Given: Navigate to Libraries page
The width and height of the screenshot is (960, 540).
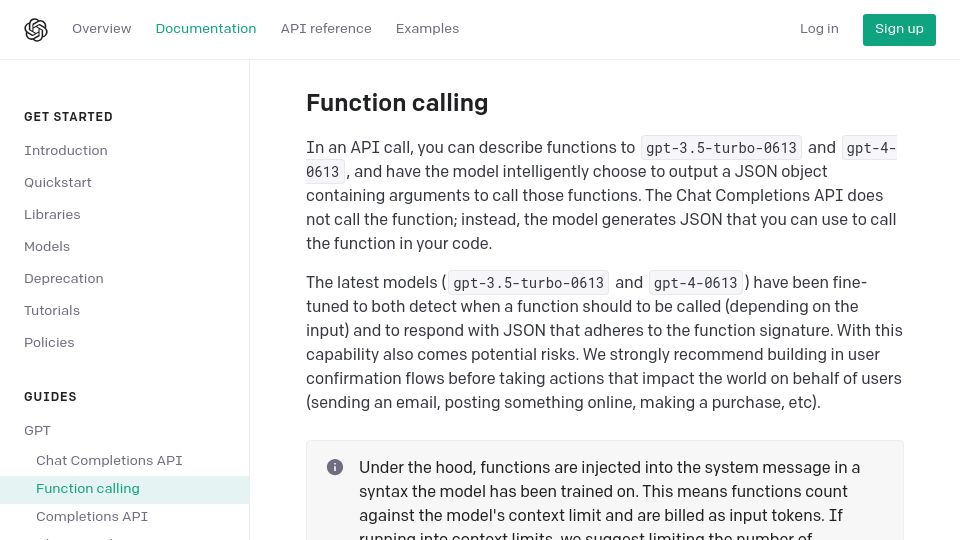Looking at the screenshot, I should (x=52, y=214).
